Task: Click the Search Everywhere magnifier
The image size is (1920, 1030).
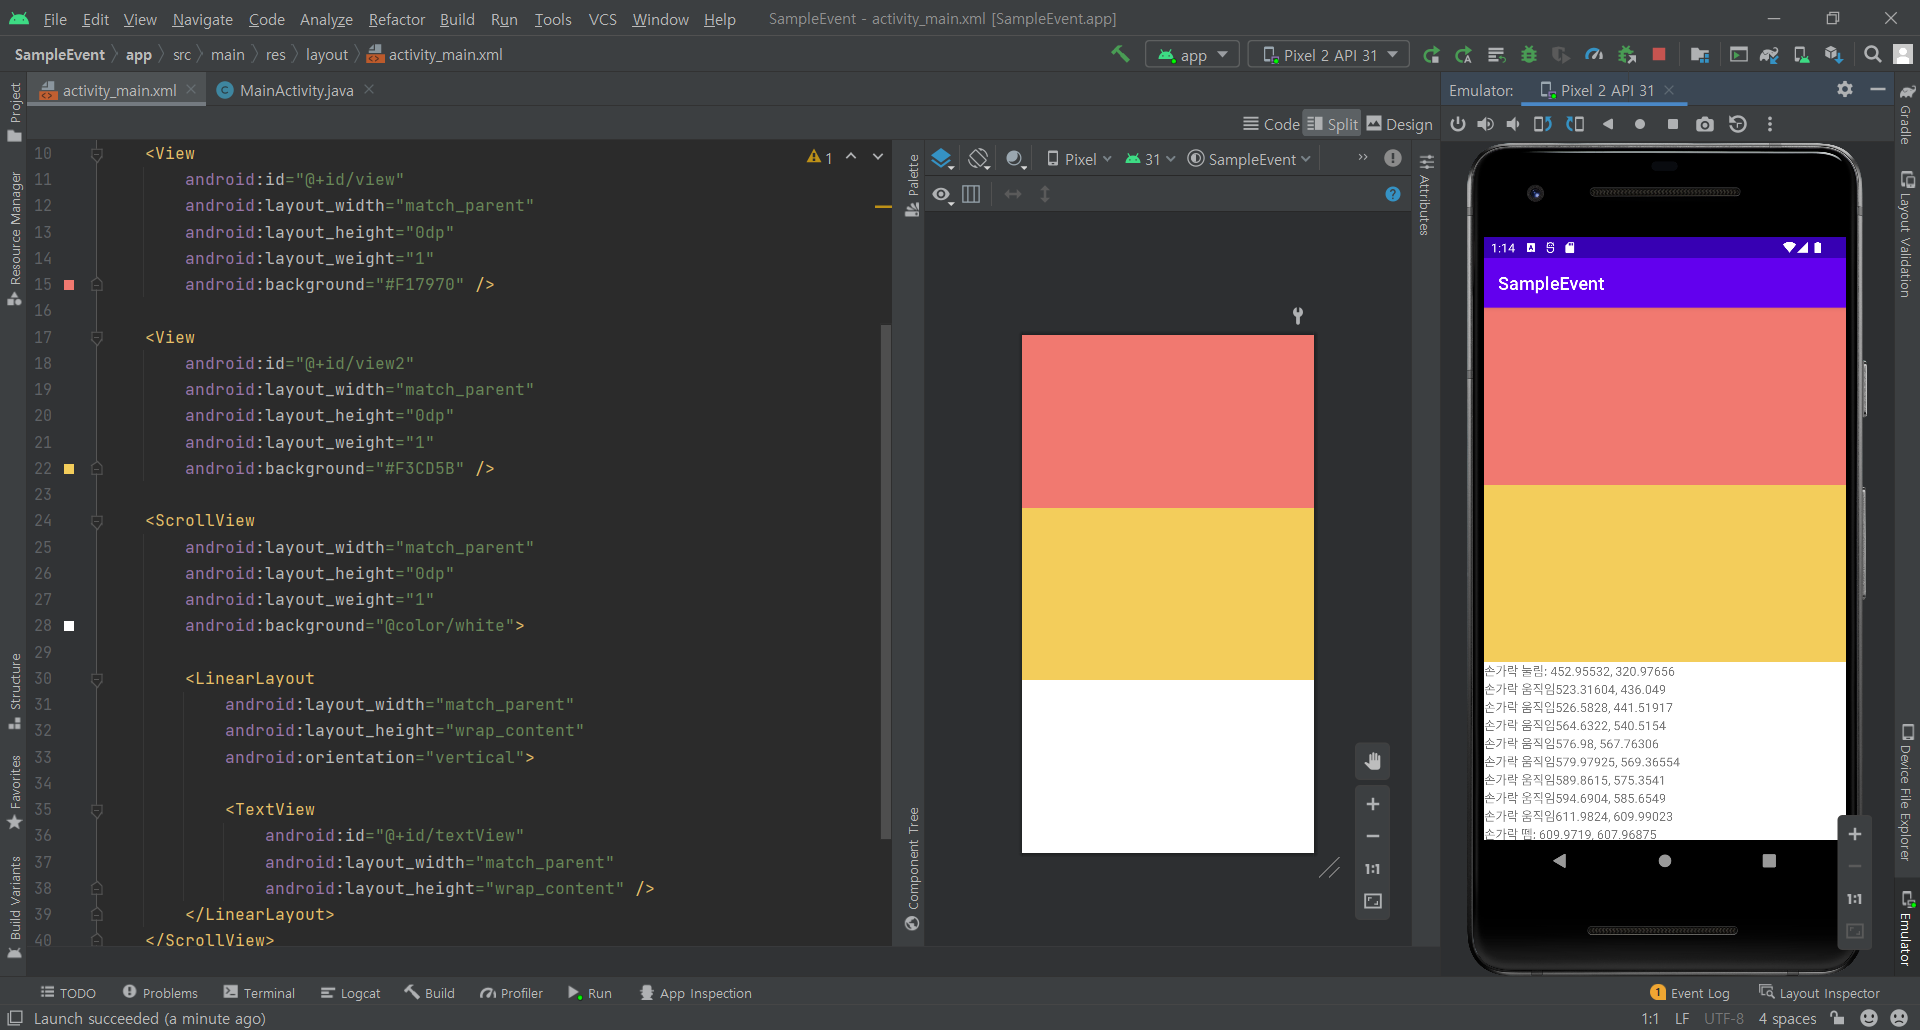Action: [x=1872, y=55]
